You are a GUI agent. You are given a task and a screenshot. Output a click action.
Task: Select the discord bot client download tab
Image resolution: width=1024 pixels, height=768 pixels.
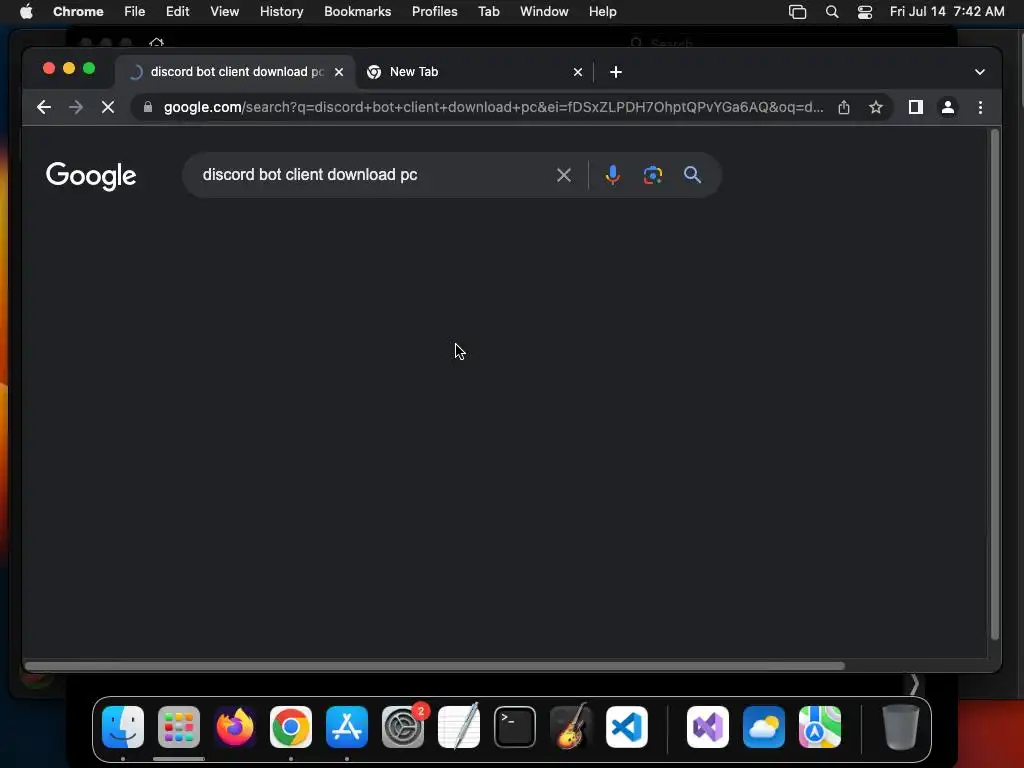tap(235, 72)
